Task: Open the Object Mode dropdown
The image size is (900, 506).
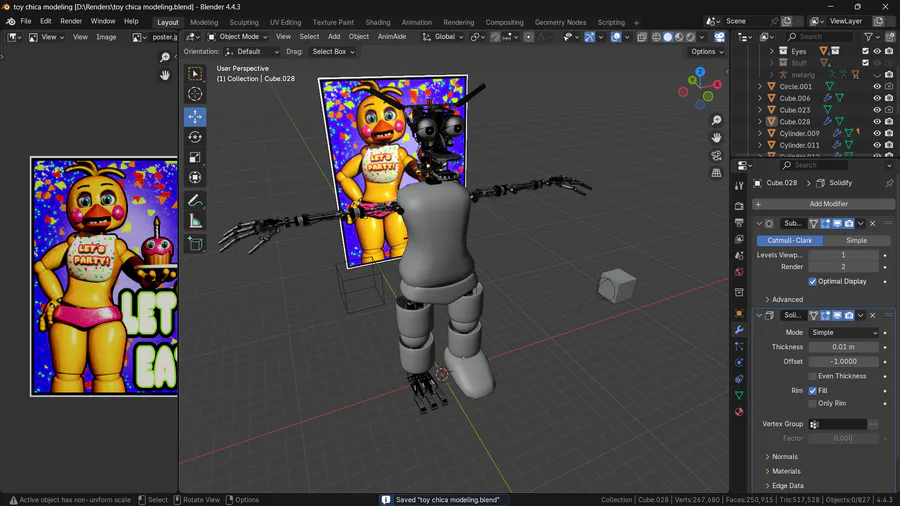Action: click(x=237, y=37)
